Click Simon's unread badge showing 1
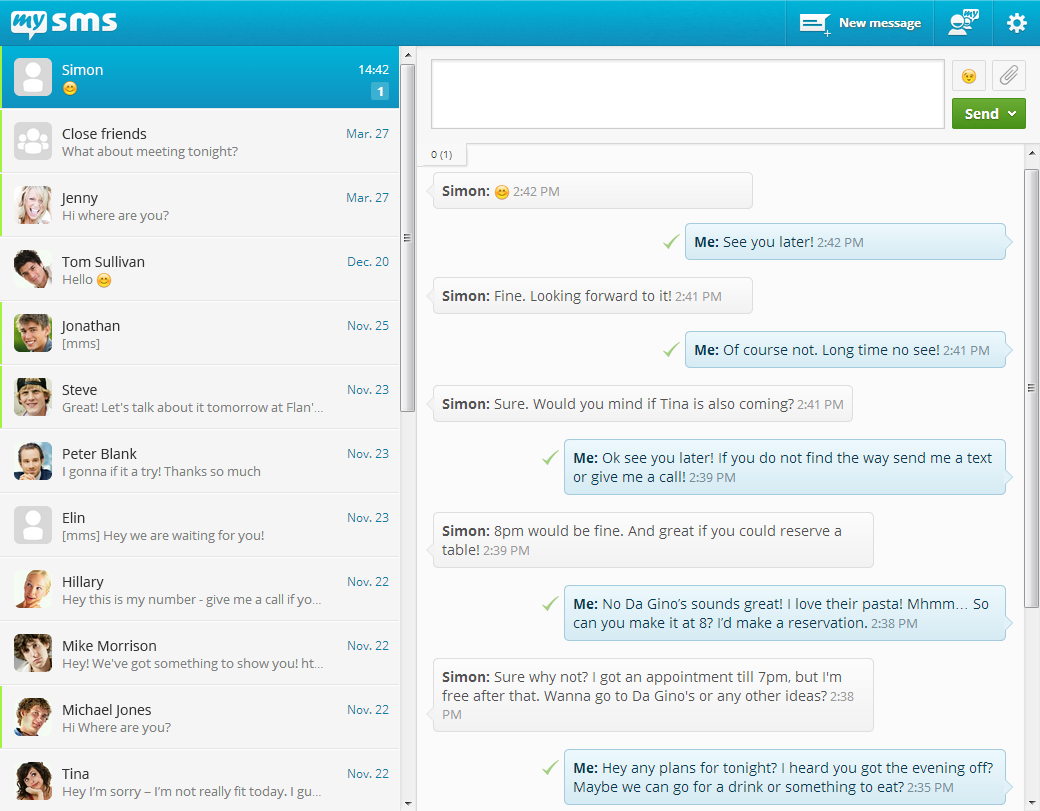 379,92
